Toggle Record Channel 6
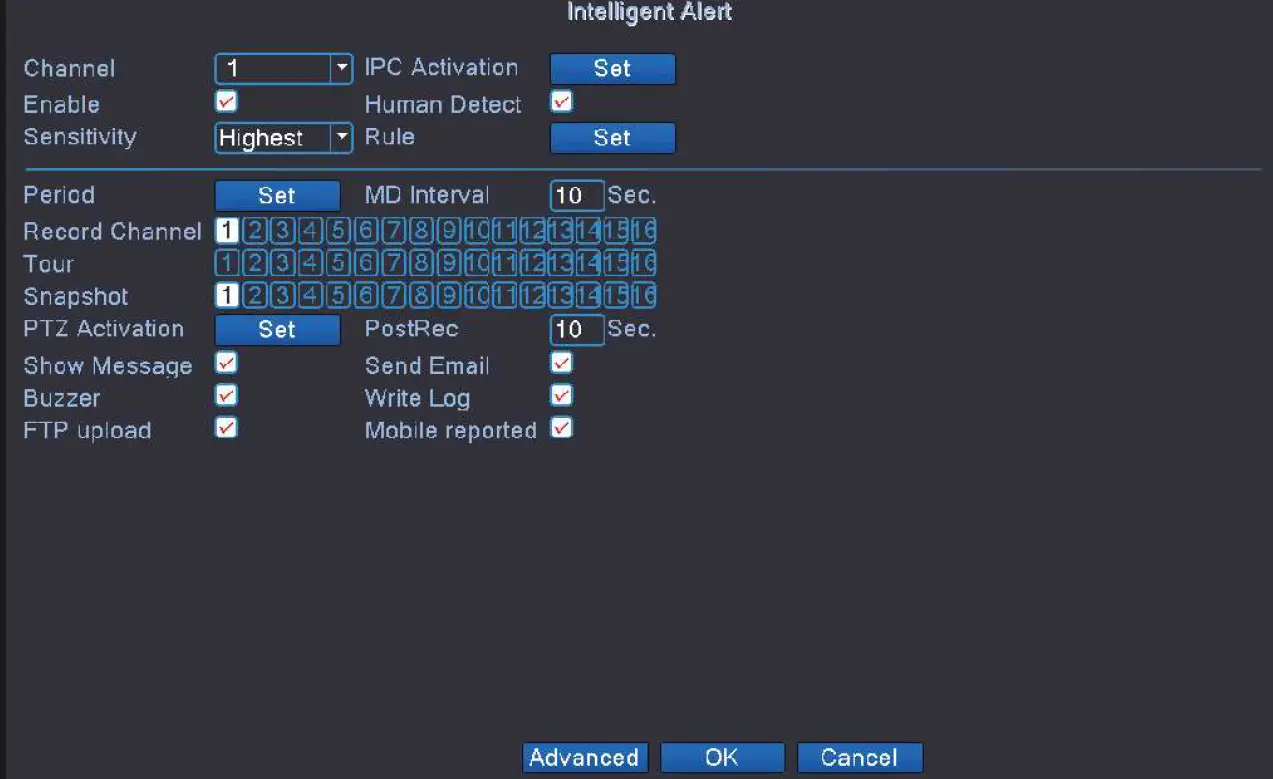 click(x=366, y=231)
